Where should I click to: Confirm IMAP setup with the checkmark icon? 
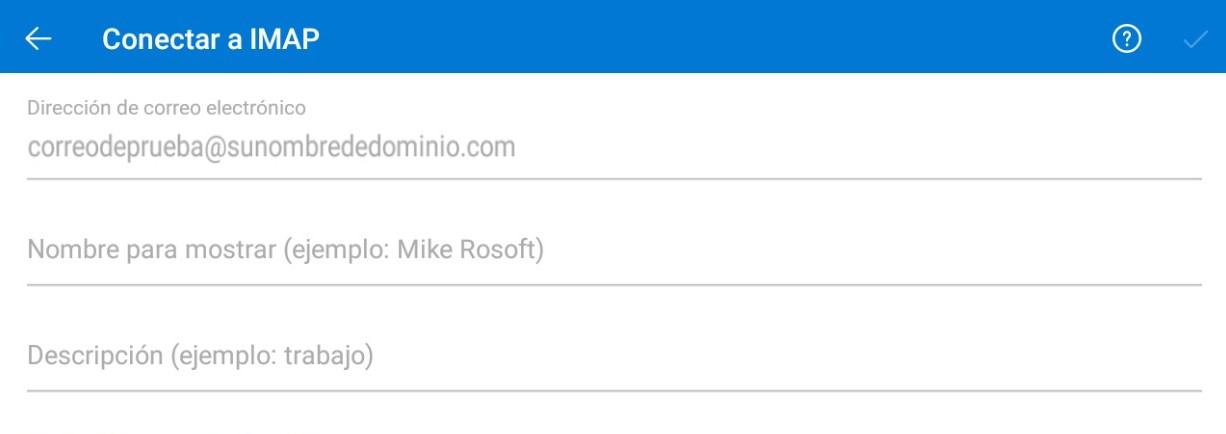(x=1195, y=40)
